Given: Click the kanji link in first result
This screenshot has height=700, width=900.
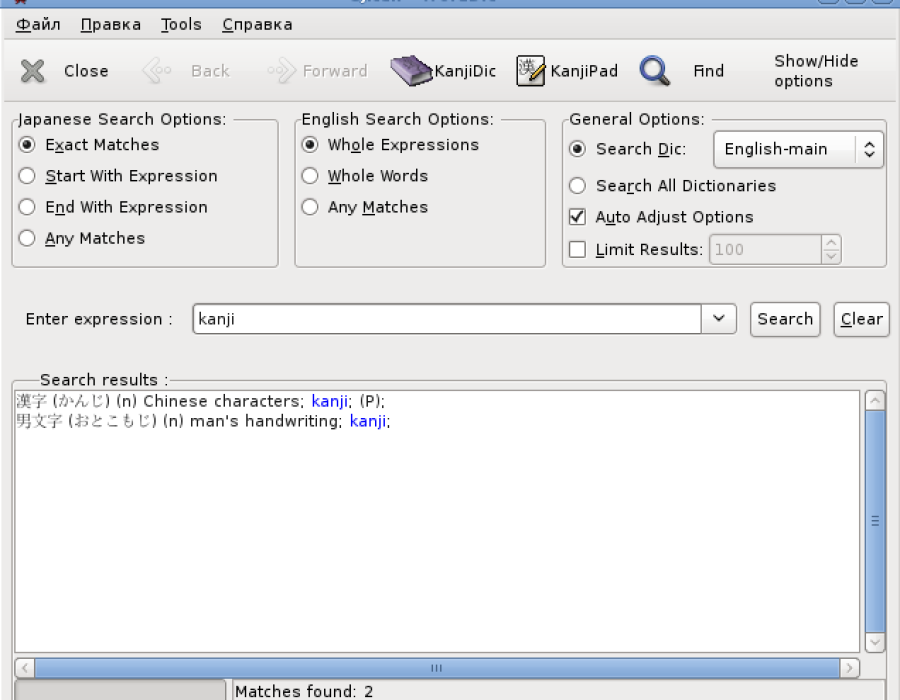Looking at the screenshot, I should (x=329, y=401).
